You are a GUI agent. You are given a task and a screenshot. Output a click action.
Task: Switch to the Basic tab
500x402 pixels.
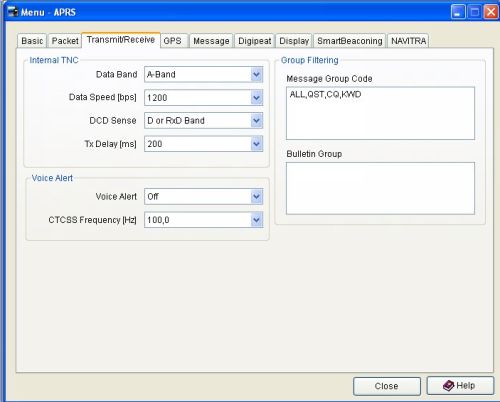32,41
